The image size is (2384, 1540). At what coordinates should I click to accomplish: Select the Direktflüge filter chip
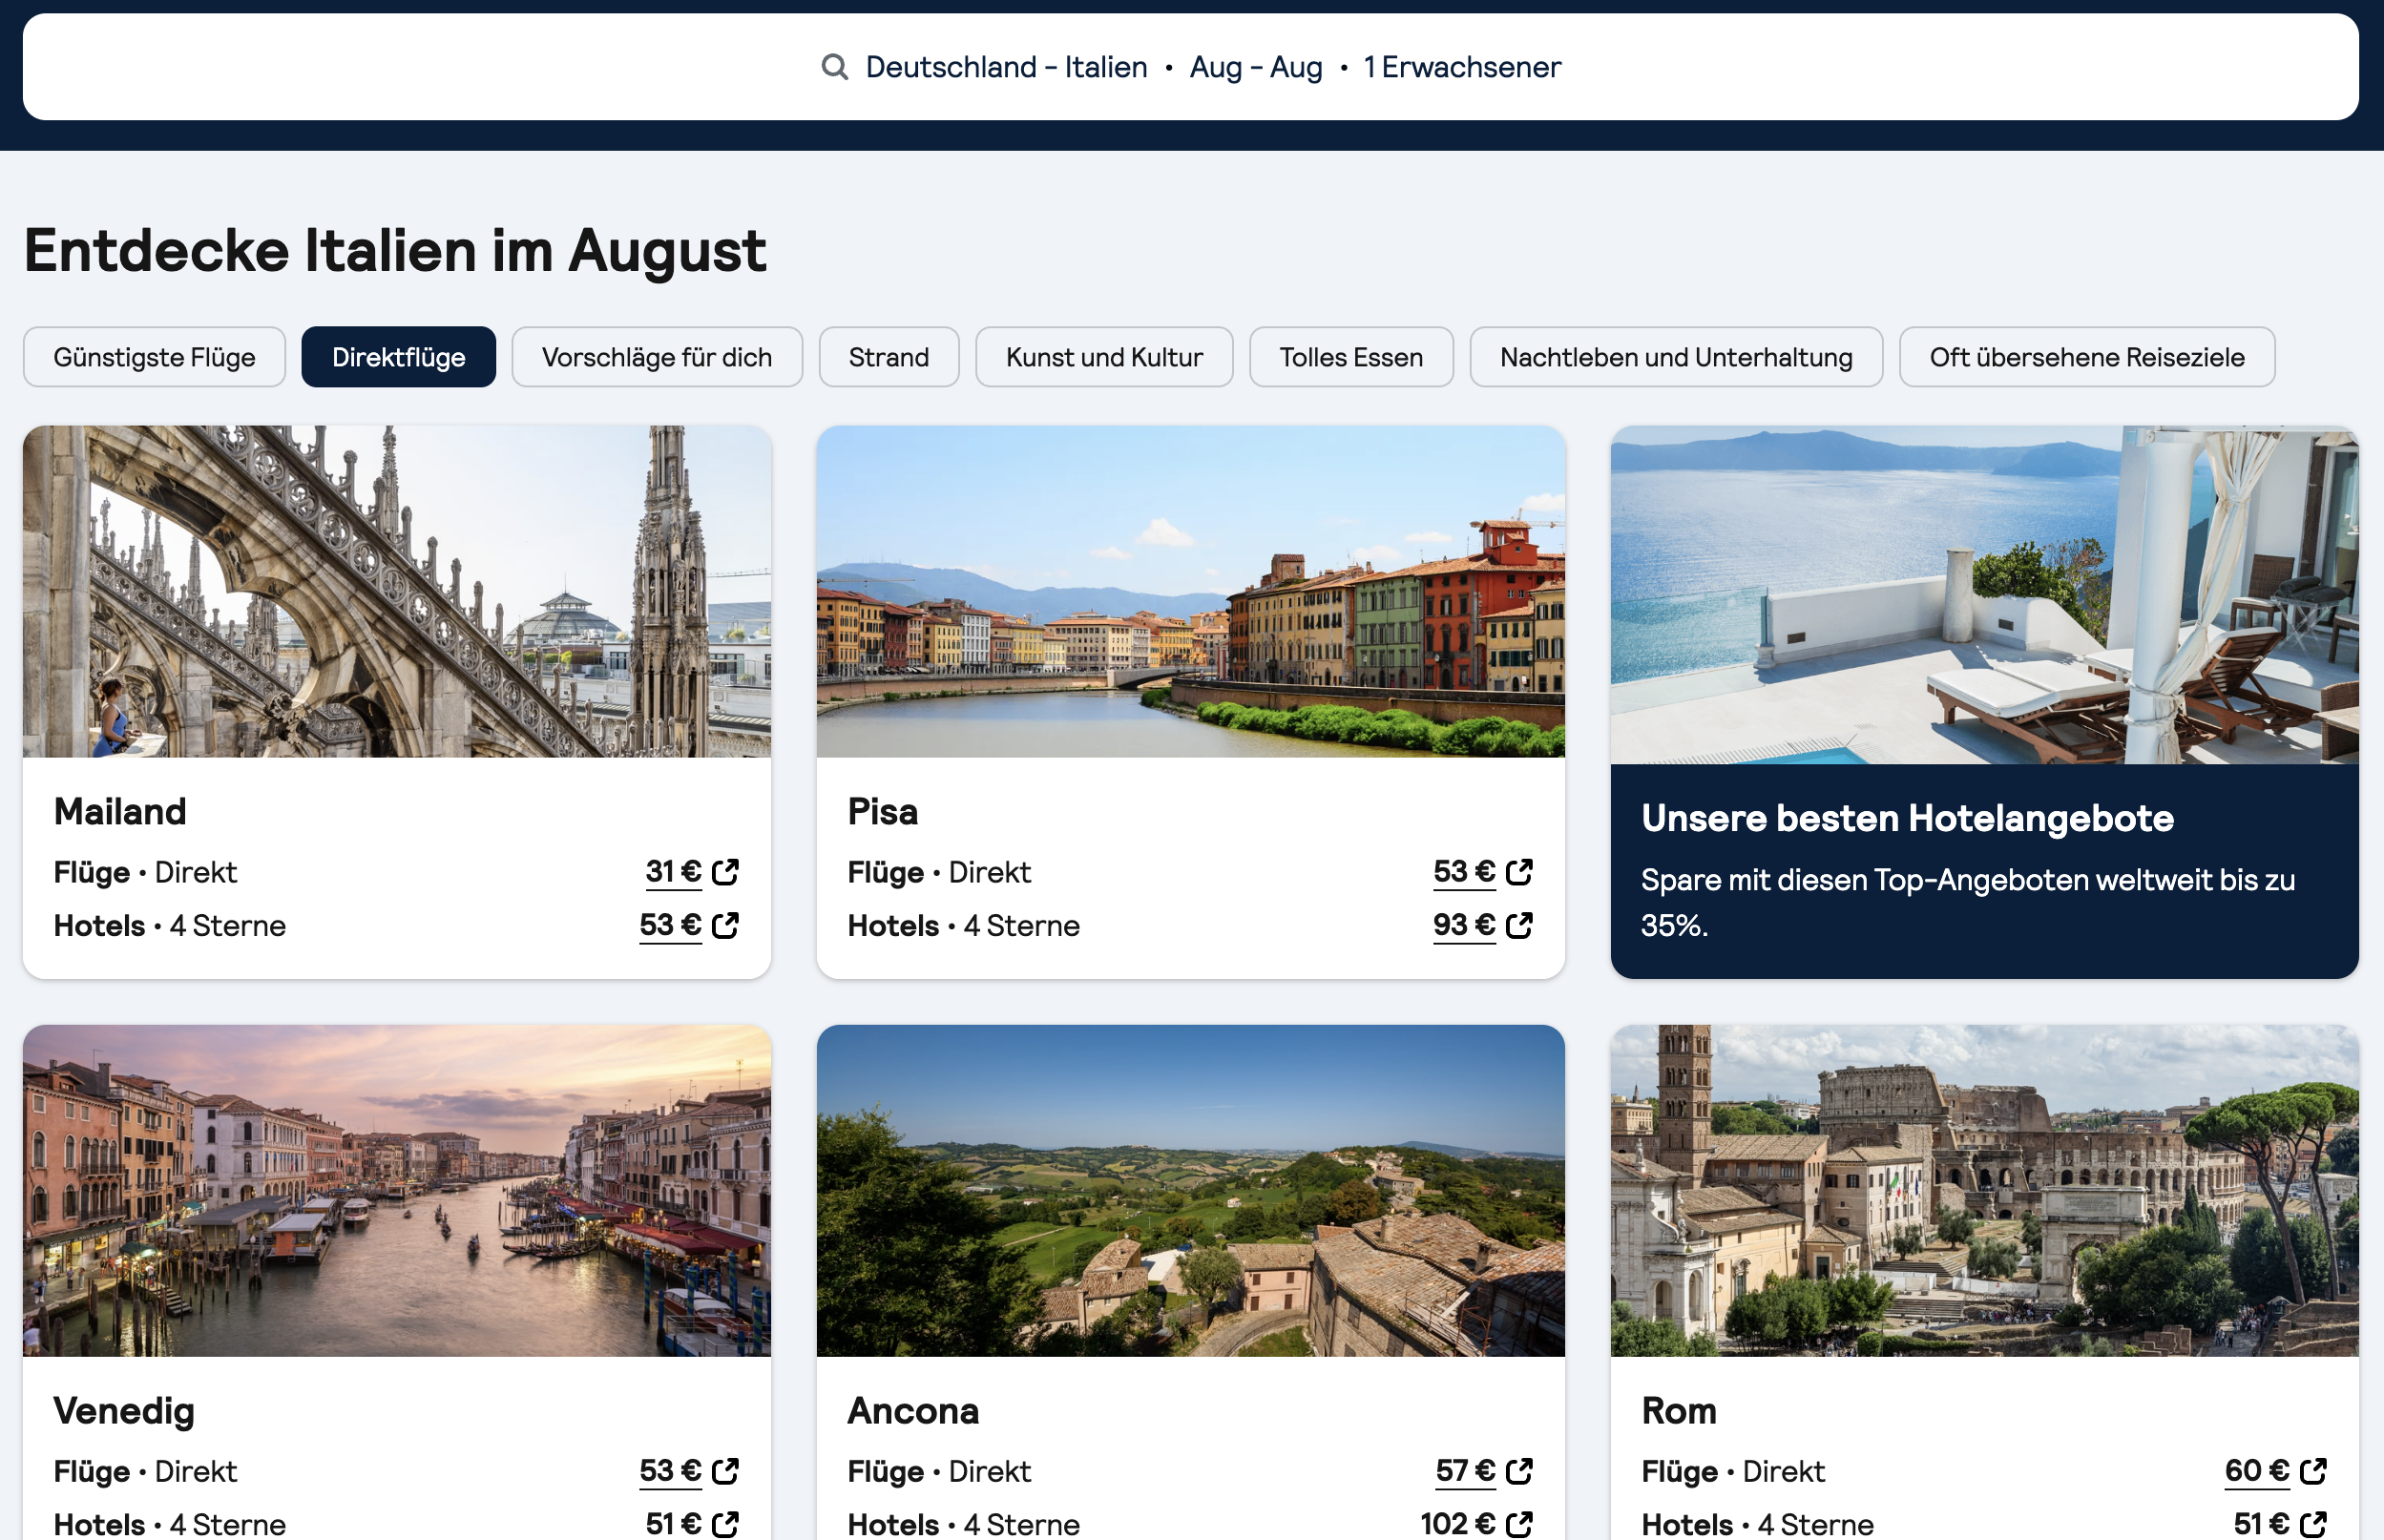point(399,357)
